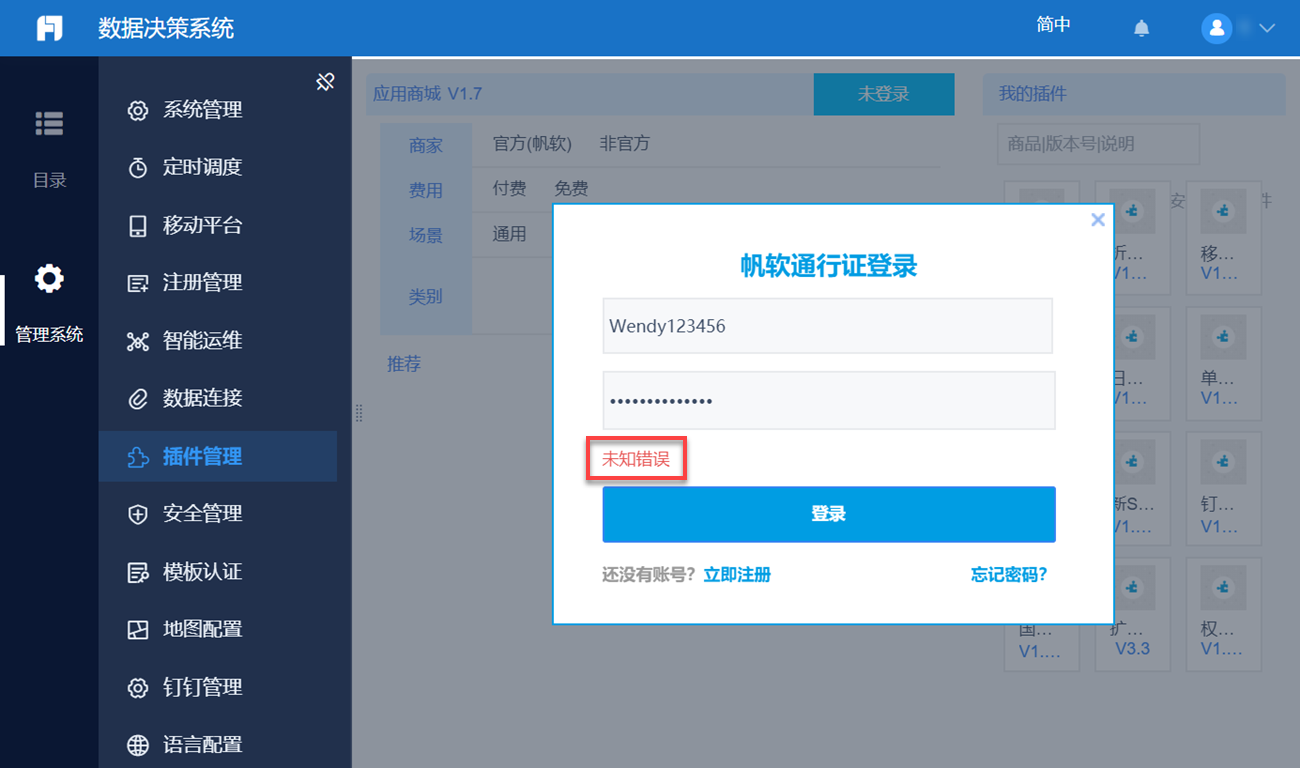Click the 未知错误 error message

[x=635, y=460]
